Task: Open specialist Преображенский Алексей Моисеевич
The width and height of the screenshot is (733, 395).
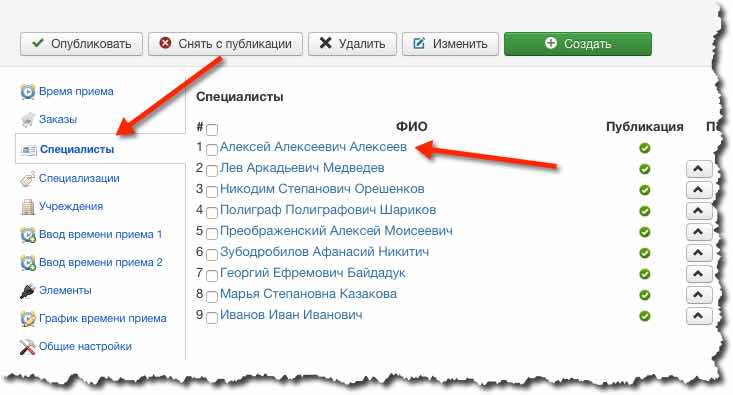Action: point(336,231)
